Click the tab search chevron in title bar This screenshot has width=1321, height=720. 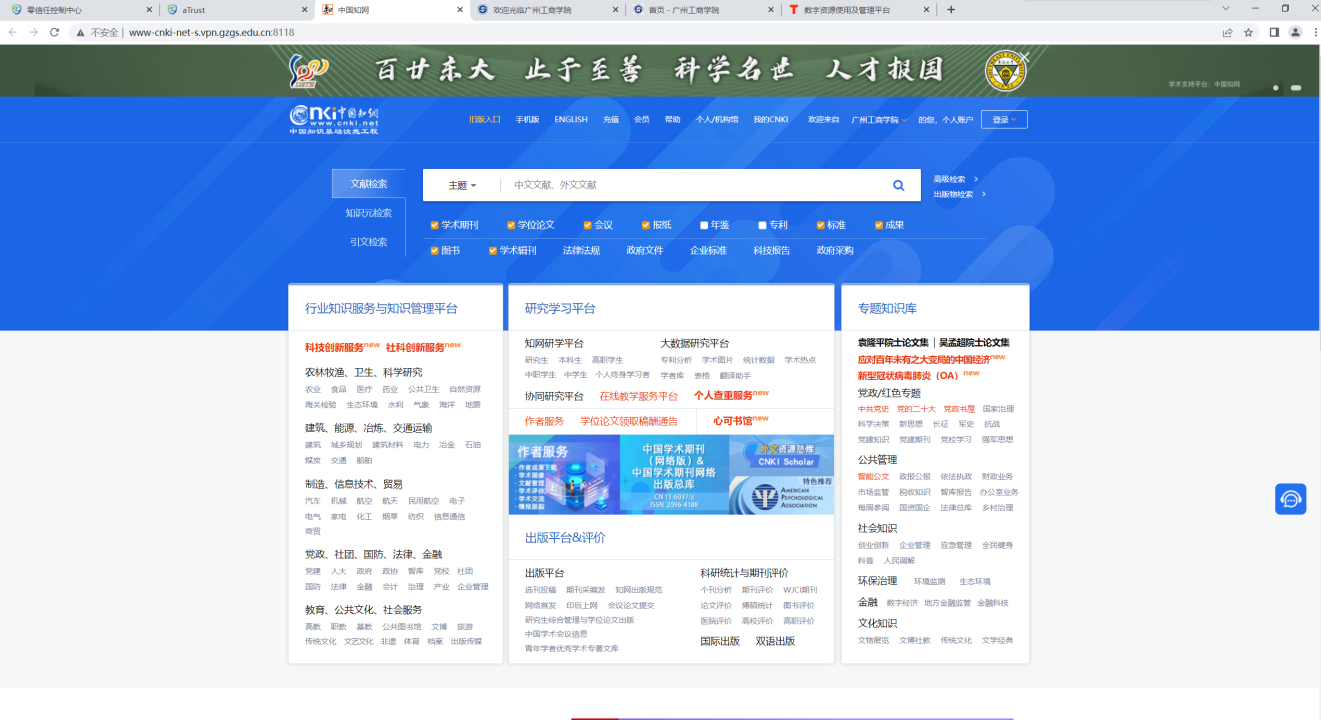pyautogui.click(x=1227, y=8)
